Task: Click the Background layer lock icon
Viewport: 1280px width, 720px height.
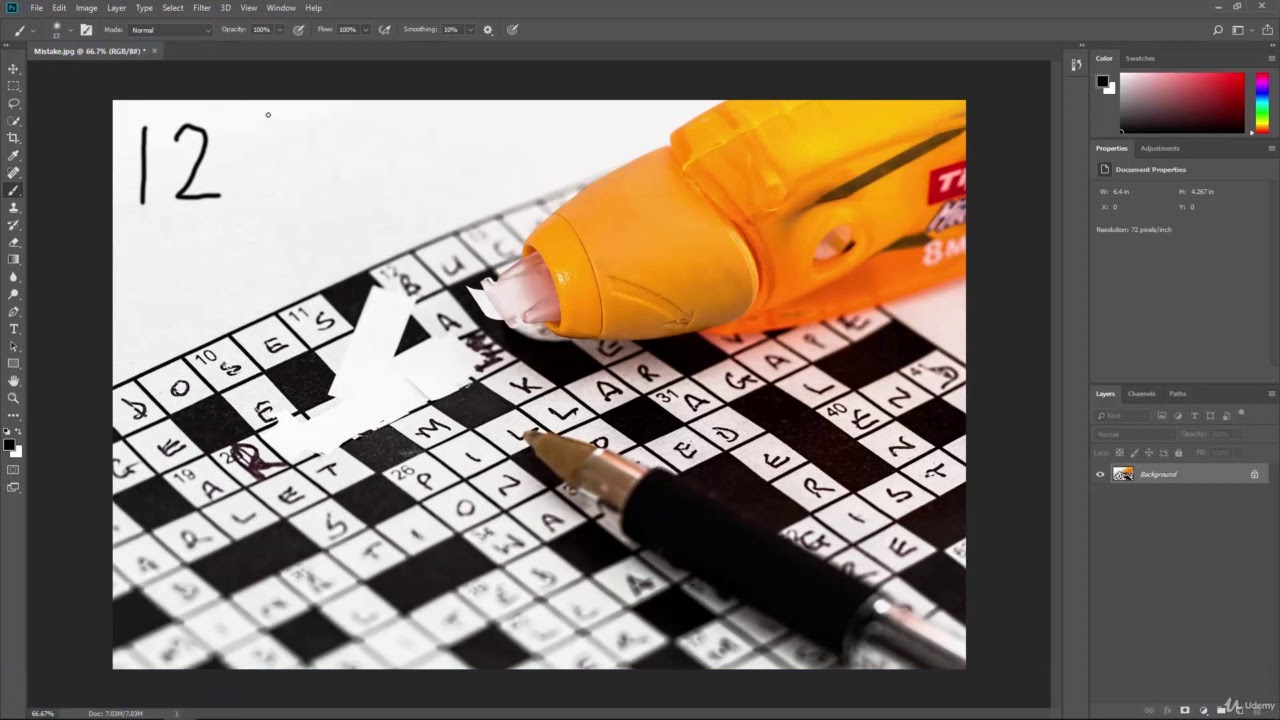Action: pos(1254,474)
